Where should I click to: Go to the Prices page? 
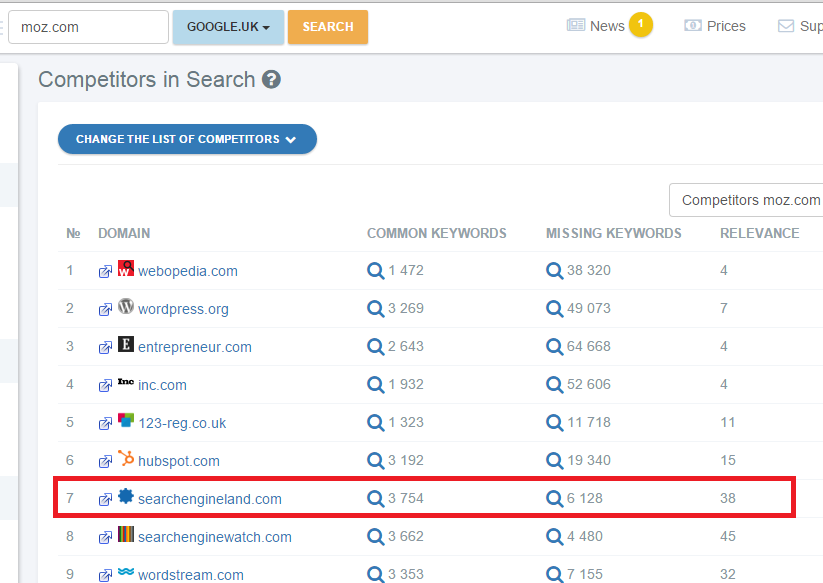(x=715, y=26)
